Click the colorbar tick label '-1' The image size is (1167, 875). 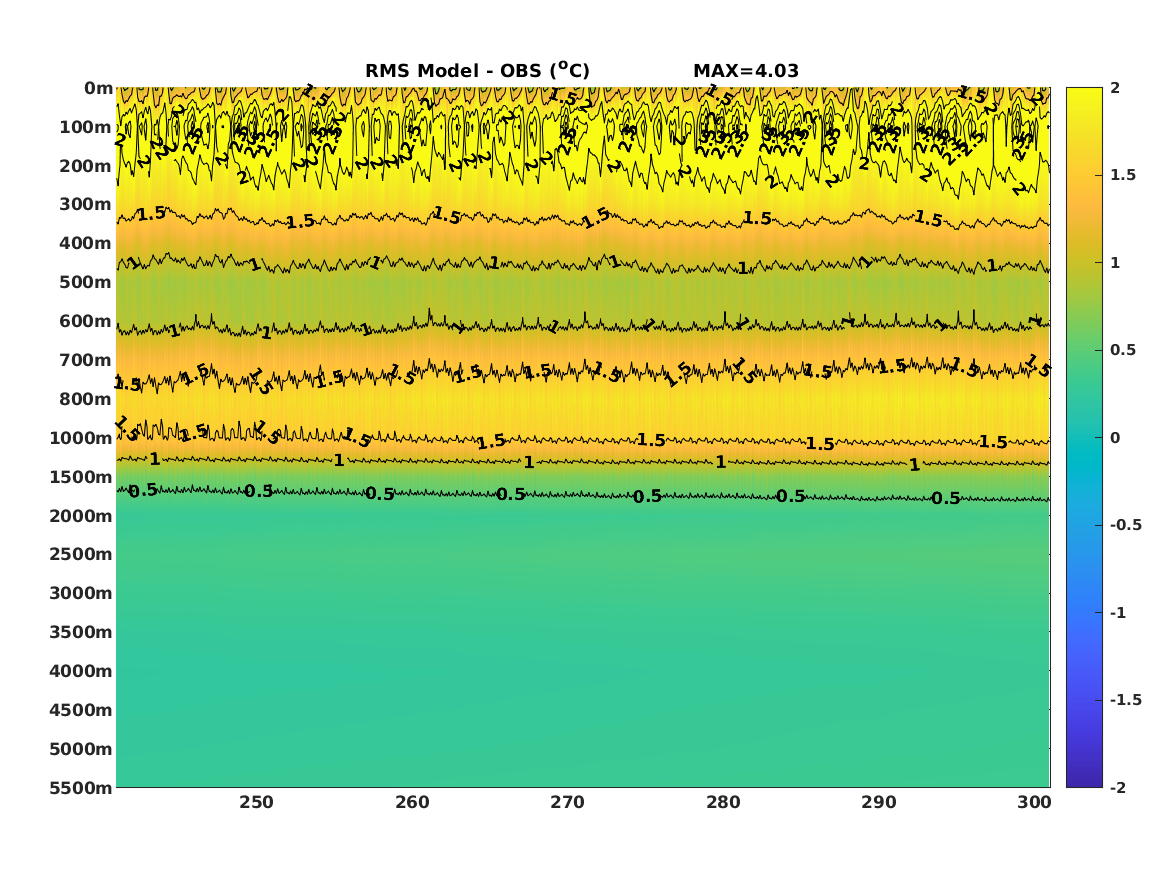(1118, 612)
